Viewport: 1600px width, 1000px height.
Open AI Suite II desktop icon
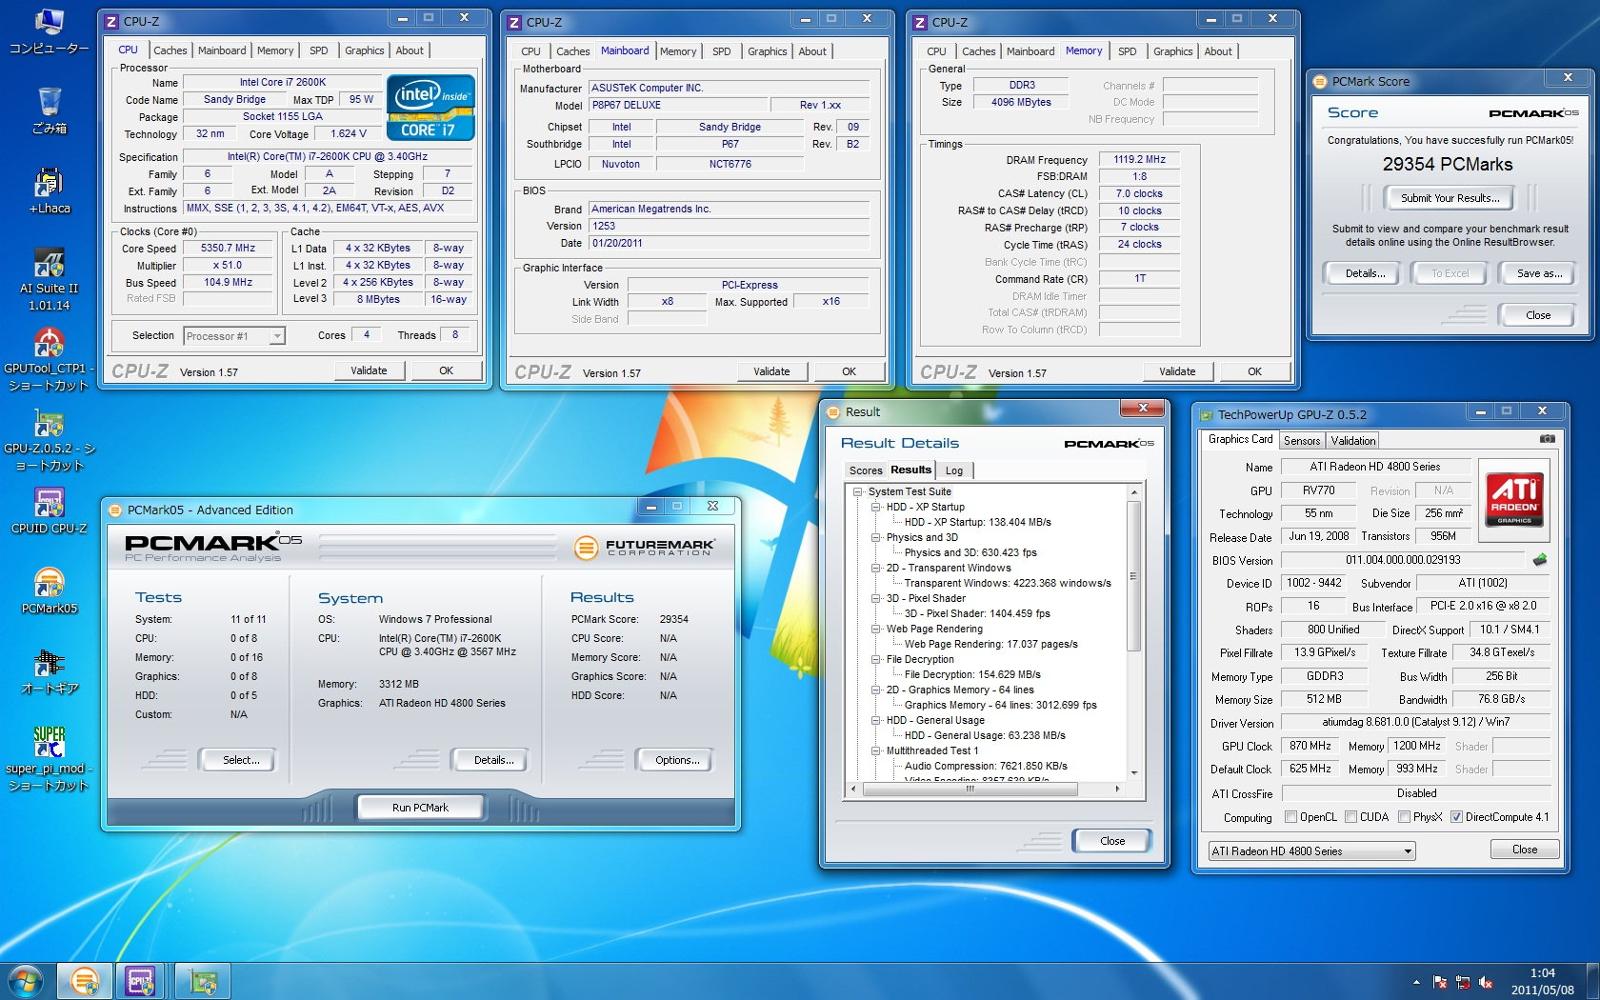tap(49, 280)
